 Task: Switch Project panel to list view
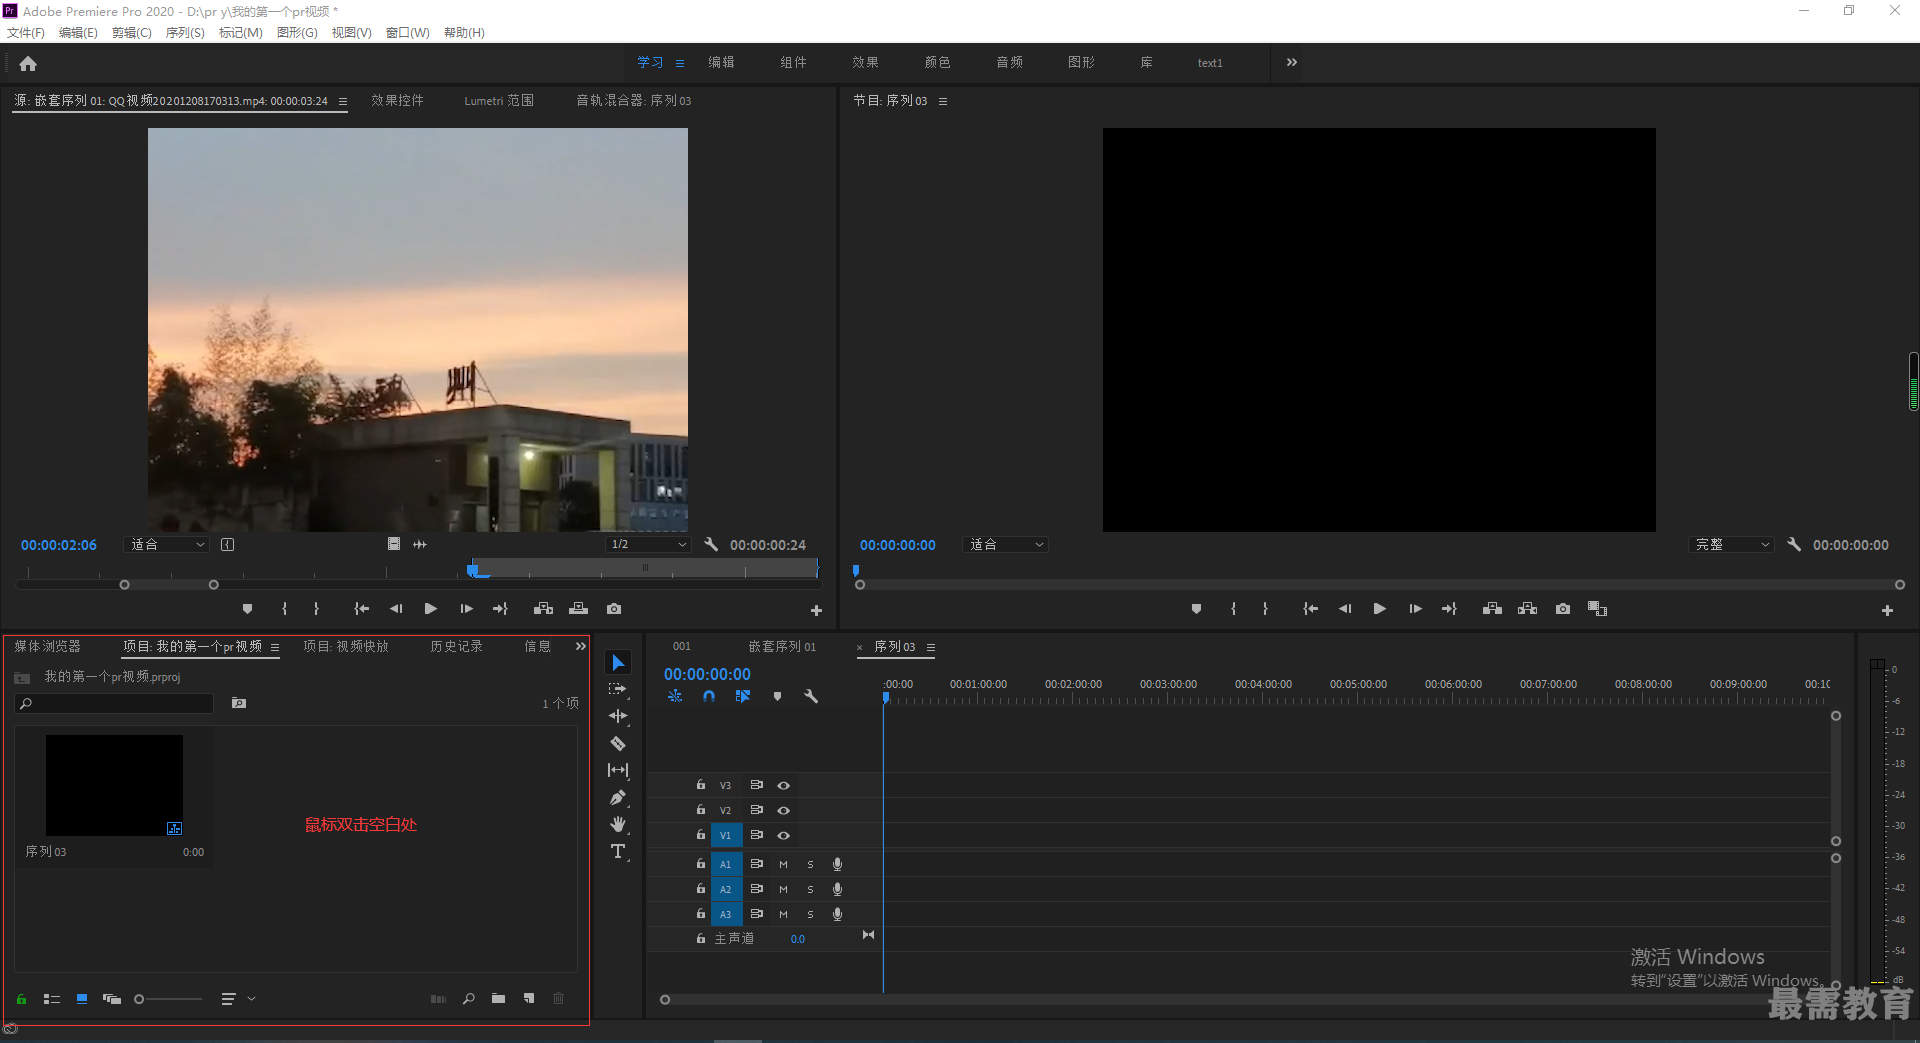pos(52,998)
